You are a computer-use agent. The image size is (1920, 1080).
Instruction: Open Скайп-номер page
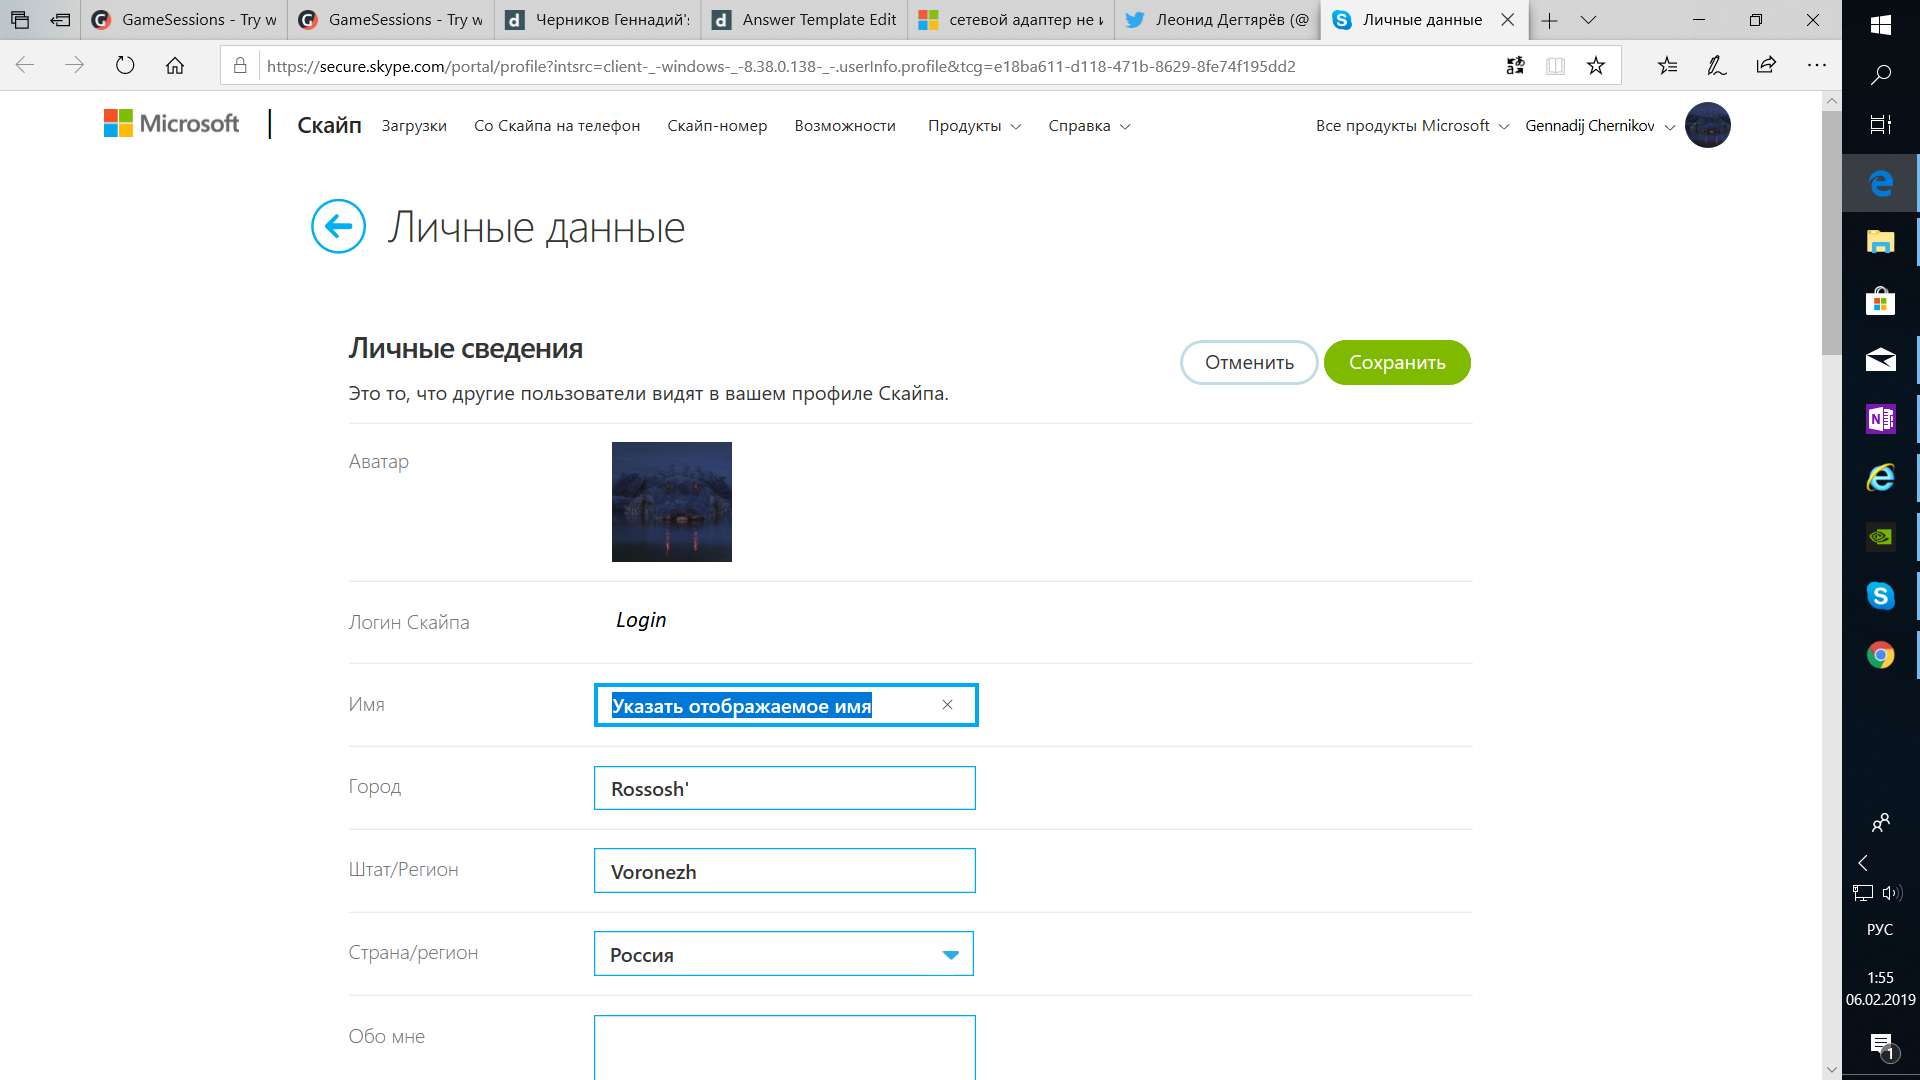[717, 126]
